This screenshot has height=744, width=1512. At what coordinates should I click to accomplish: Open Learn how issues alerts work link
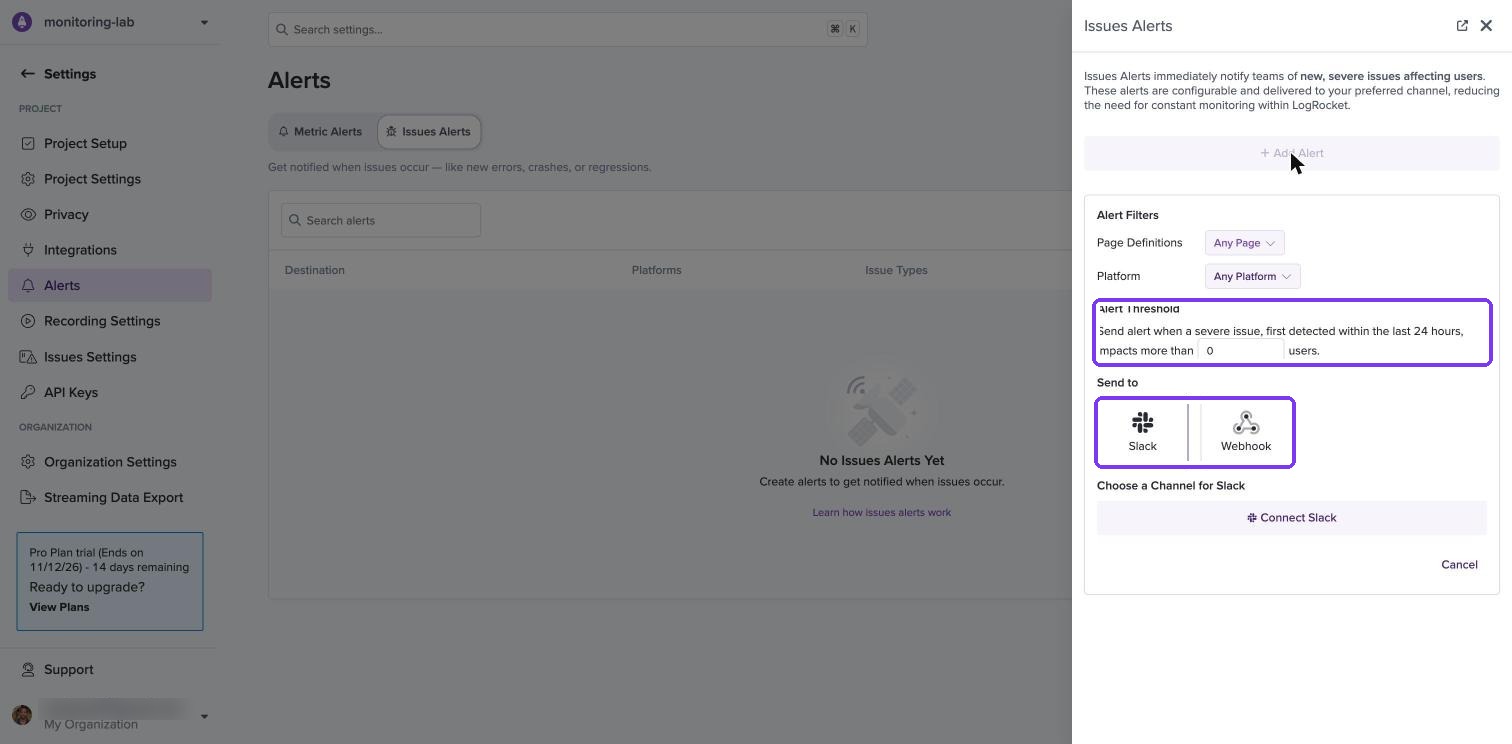881,513
